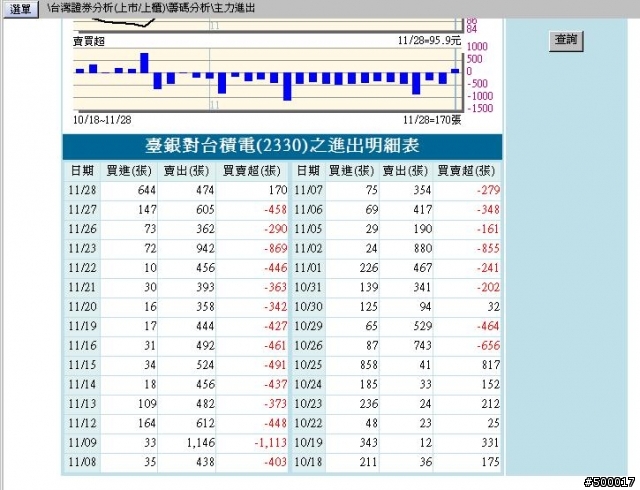Select net value -161 for 11/05
The height and width of the screenshot is (490, 640).
[488, 229]
